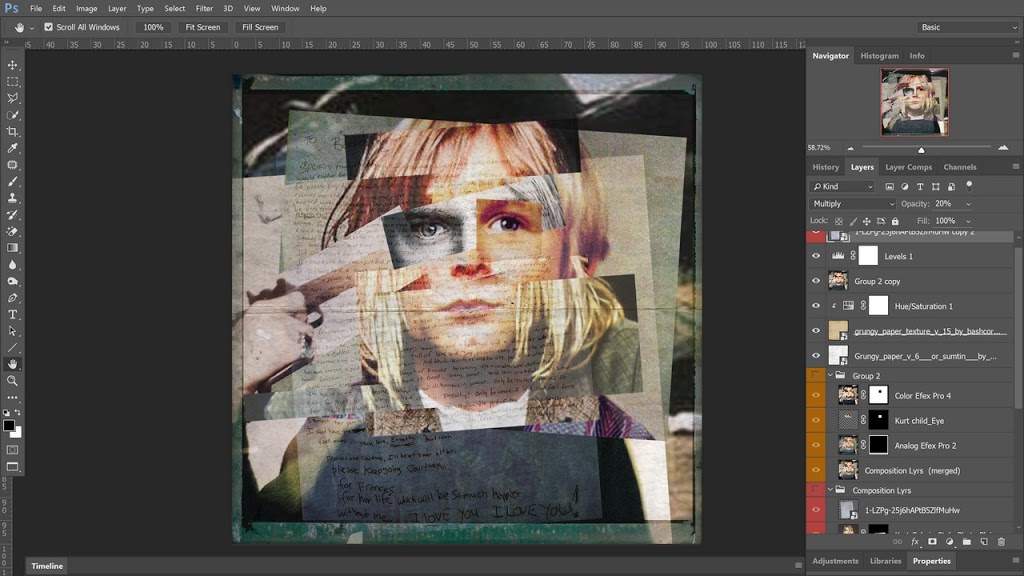Switch to the Histogram tab

[879, 56]
